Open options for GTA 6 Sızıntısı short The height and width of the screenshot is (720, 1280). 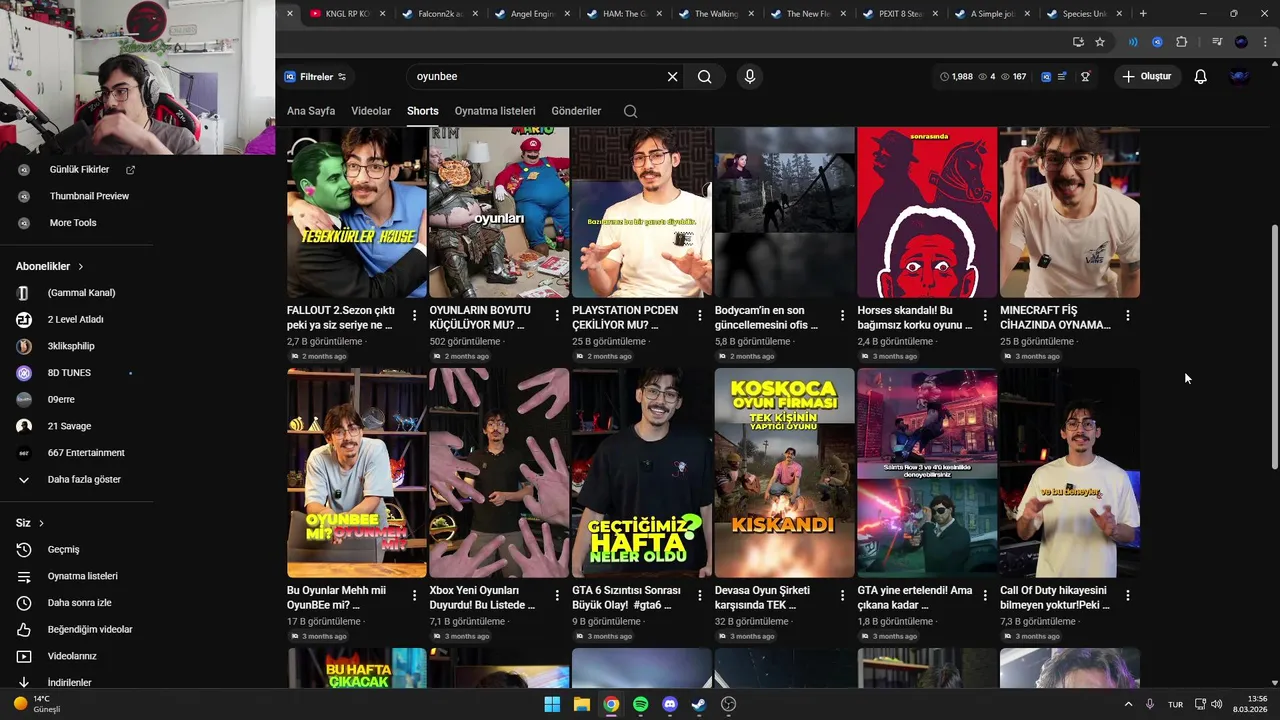[x=700, y=595]
